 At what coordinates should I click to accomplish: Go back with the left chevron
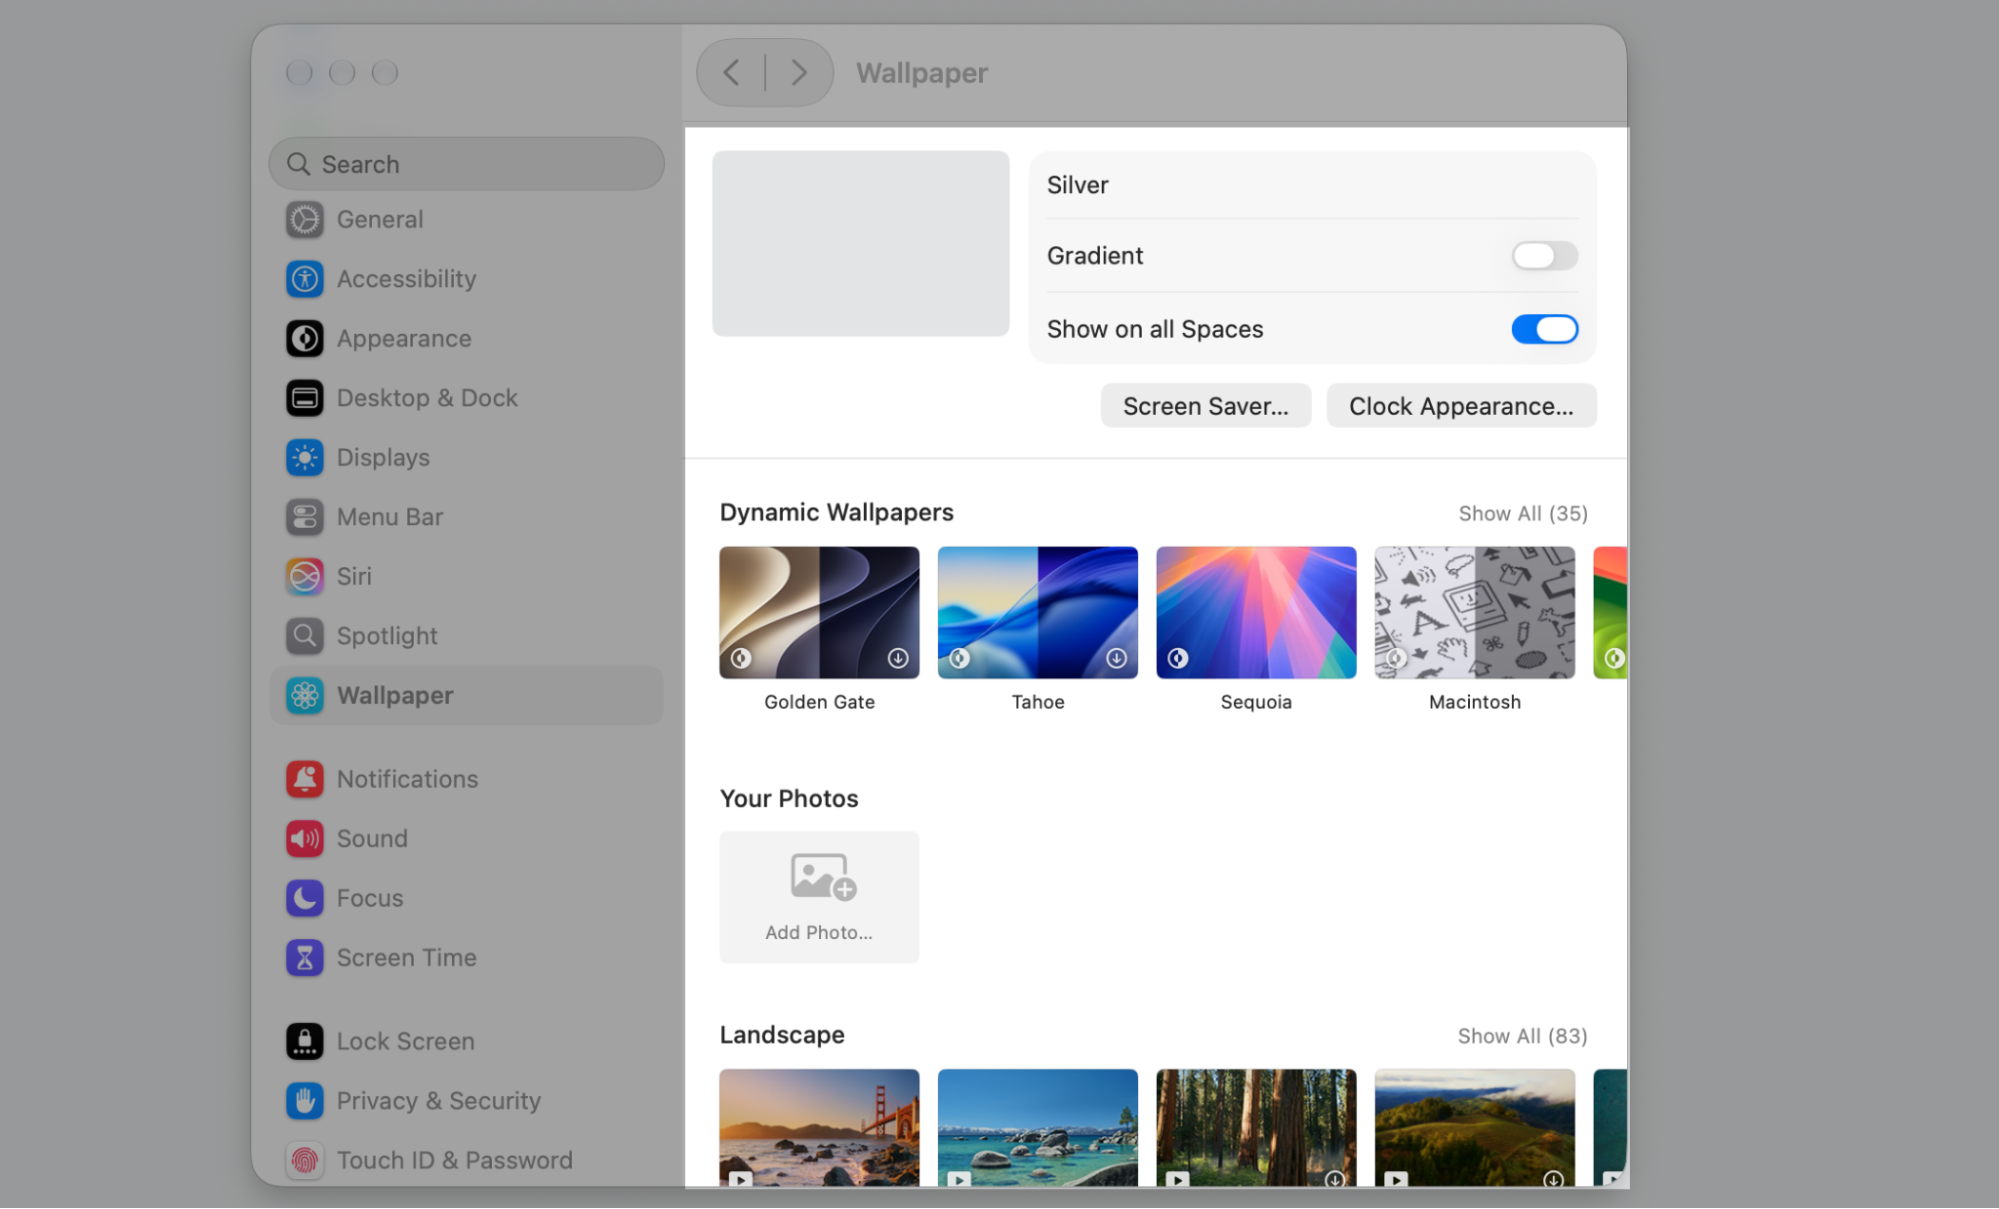731,72
